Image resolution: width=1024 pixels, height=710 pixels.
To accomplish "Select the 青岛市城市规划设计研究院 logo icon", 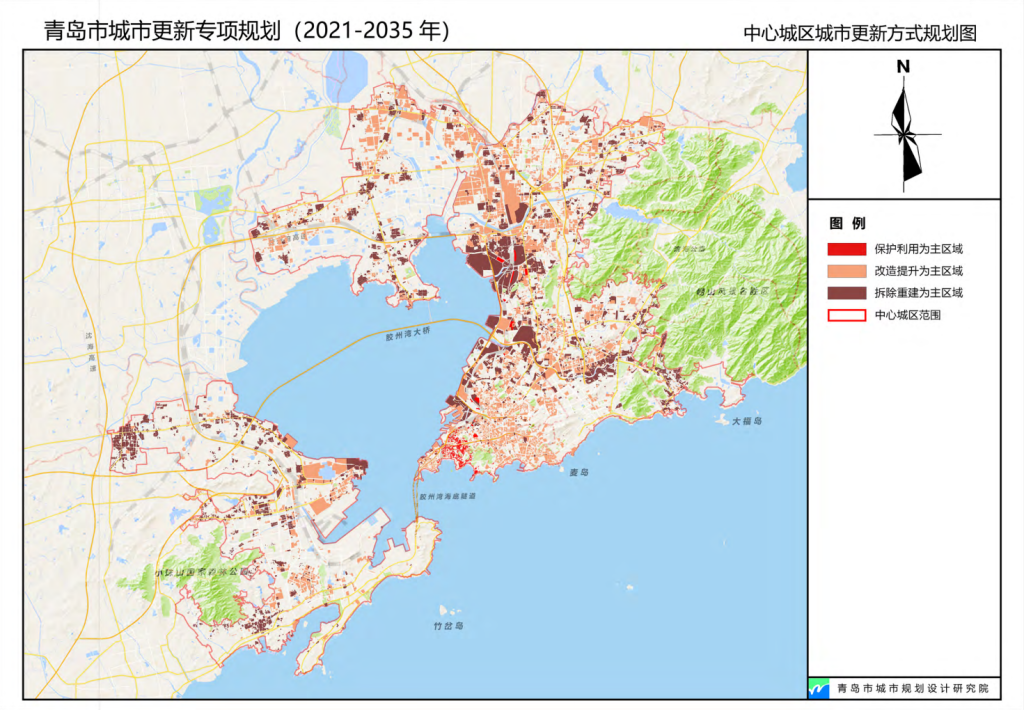I will 820,687.
